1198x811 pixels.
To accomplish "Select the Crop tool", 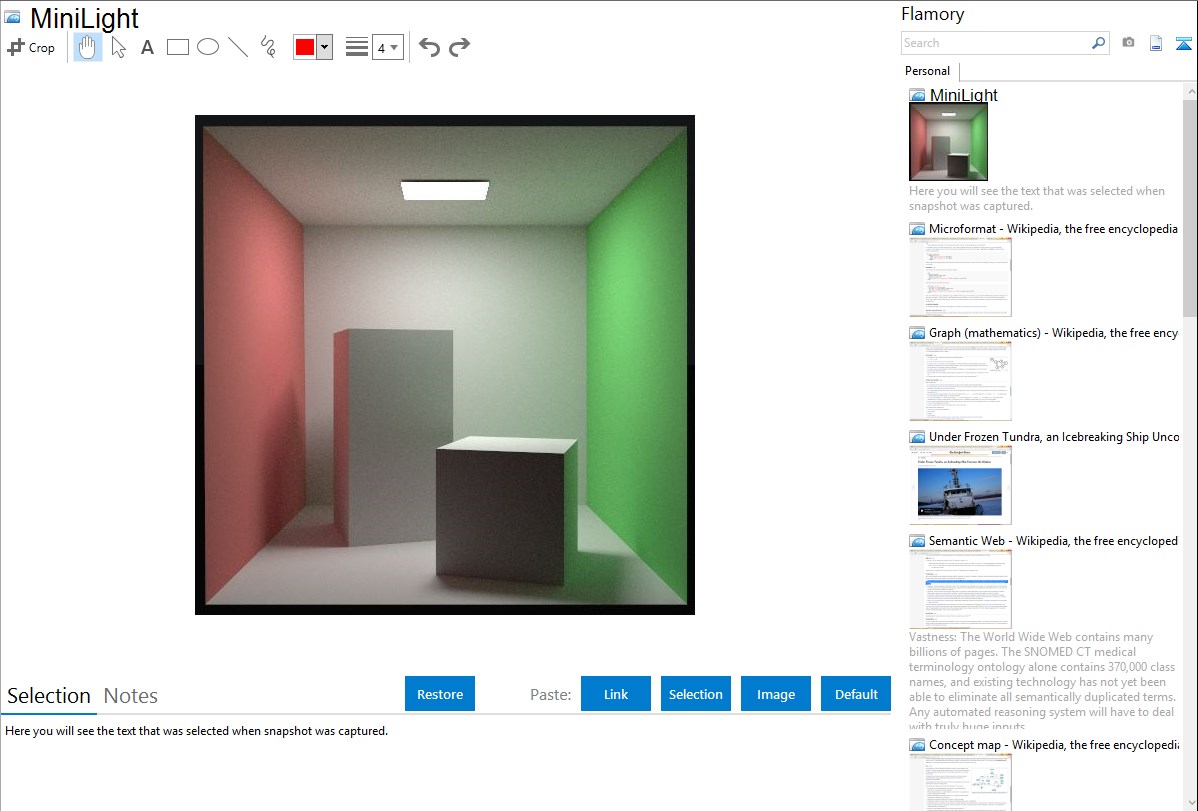I will (31, 47).
